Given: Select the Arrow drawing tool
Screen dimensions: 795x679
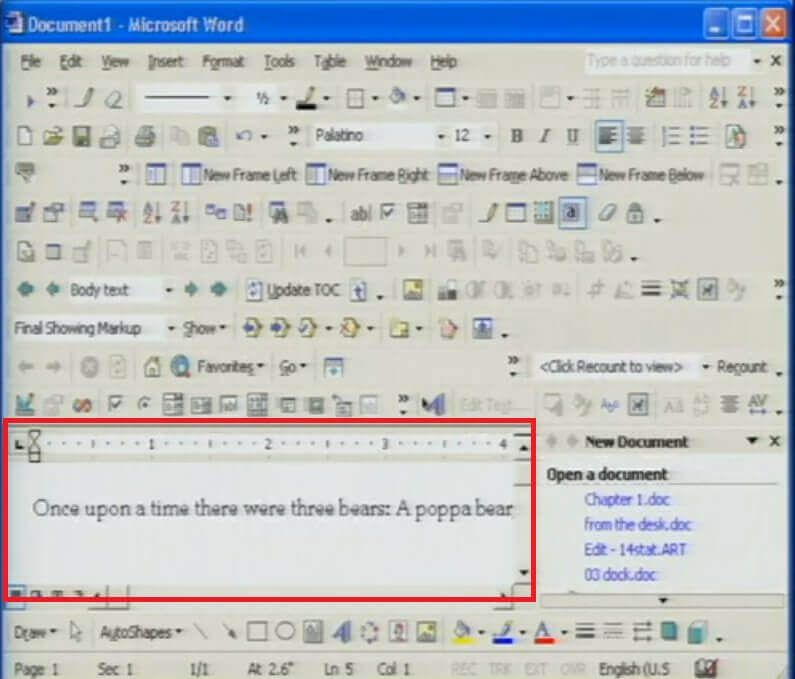Looking at the screenshot, I should 230,632.
